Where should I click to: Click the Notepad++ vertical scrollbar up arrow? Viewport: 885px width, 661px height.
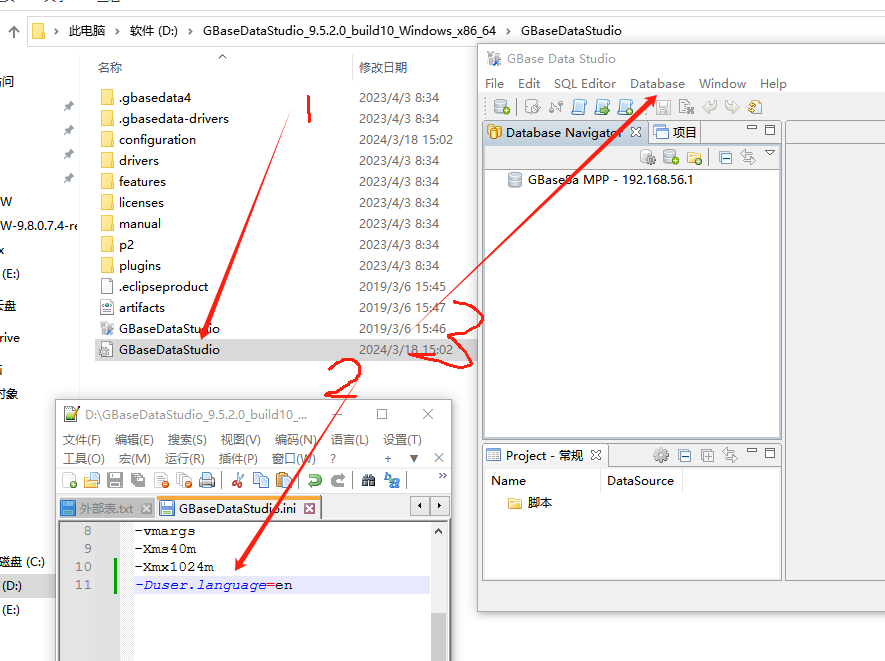tap(439, 531)
